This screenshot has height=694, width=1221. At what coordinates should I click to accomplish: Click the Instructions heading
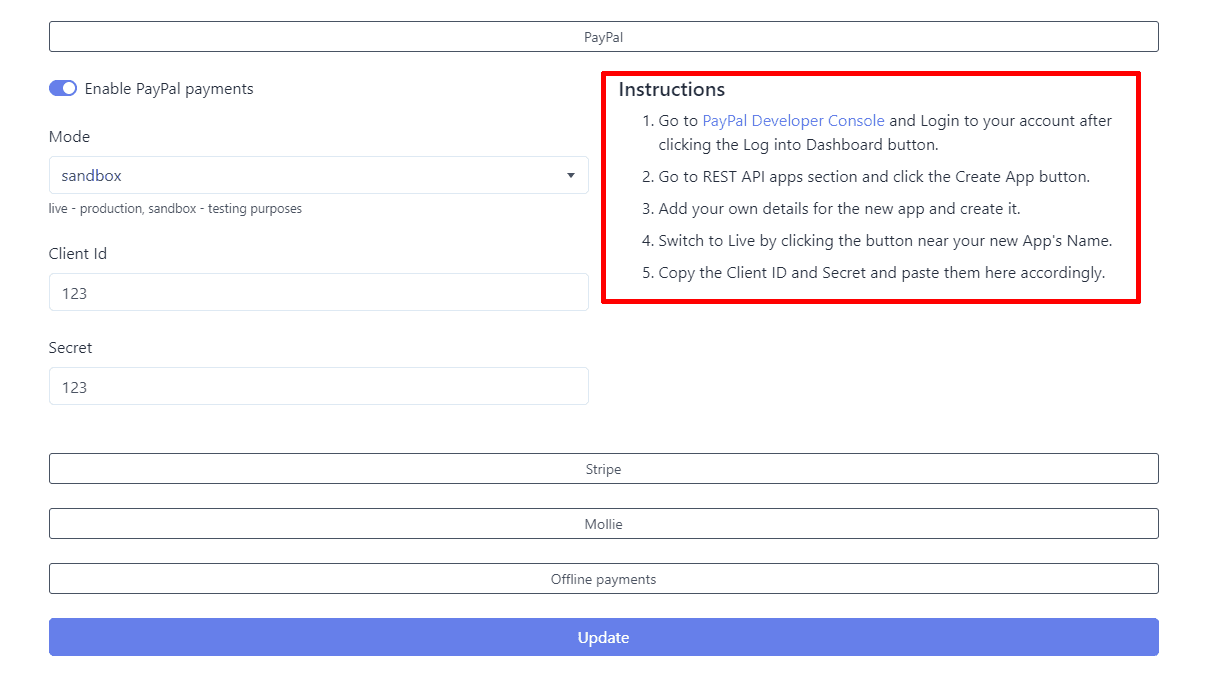coord(671,90)
